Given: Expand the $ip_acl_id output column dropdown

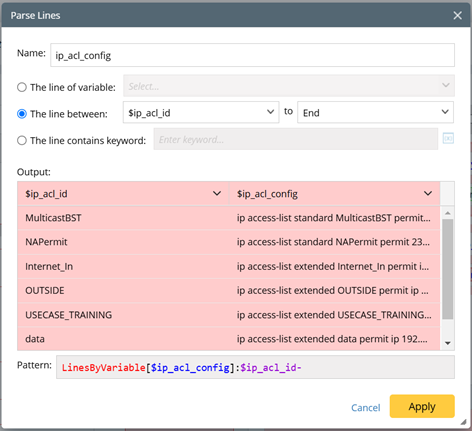Looking at the screenshot, I should pos(217,193).
